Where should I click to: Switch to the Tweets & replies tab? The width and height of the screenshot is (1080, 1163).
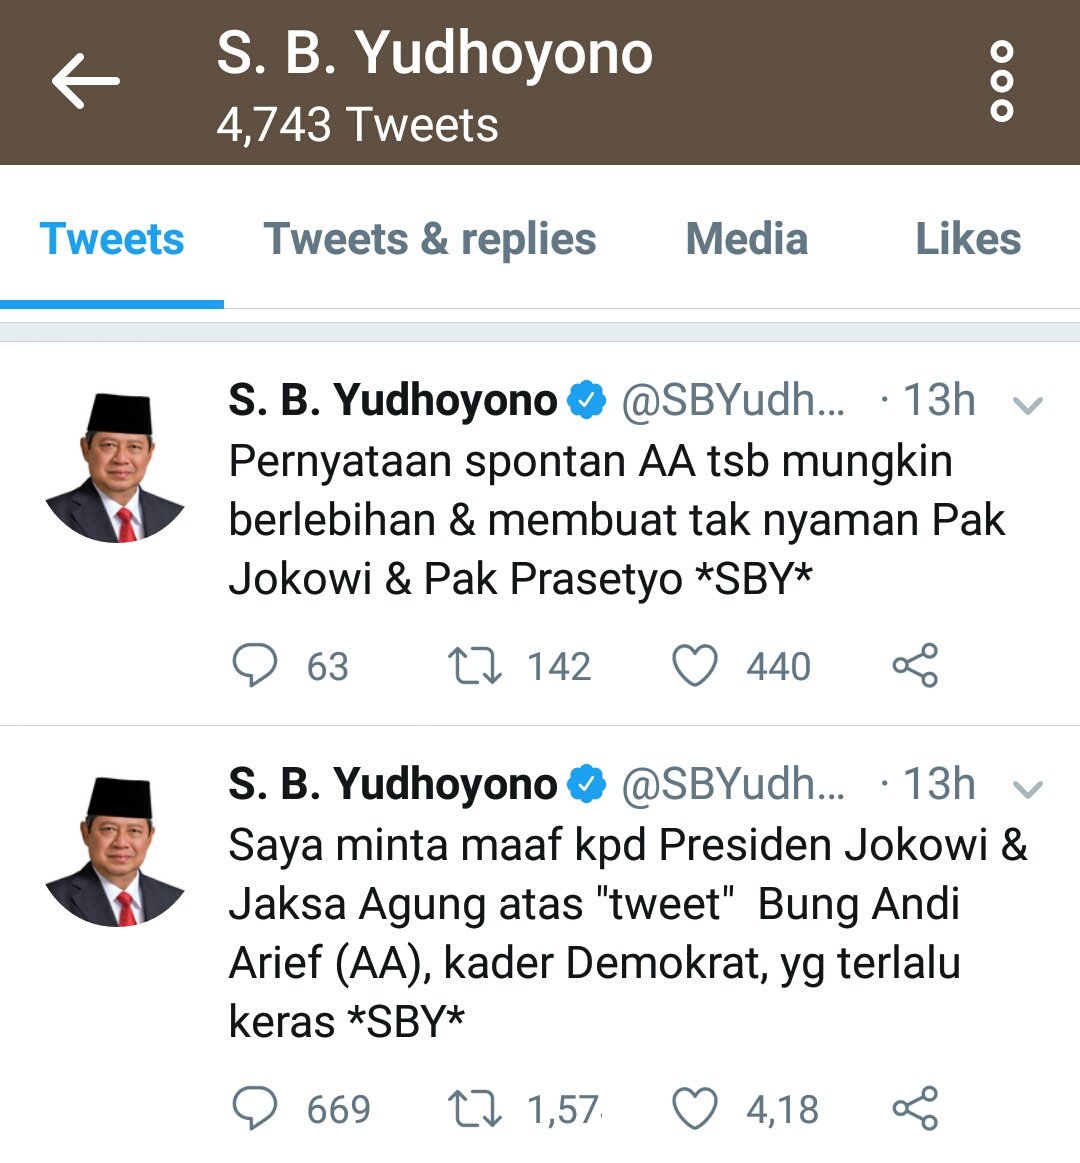(x=430, y=239)
